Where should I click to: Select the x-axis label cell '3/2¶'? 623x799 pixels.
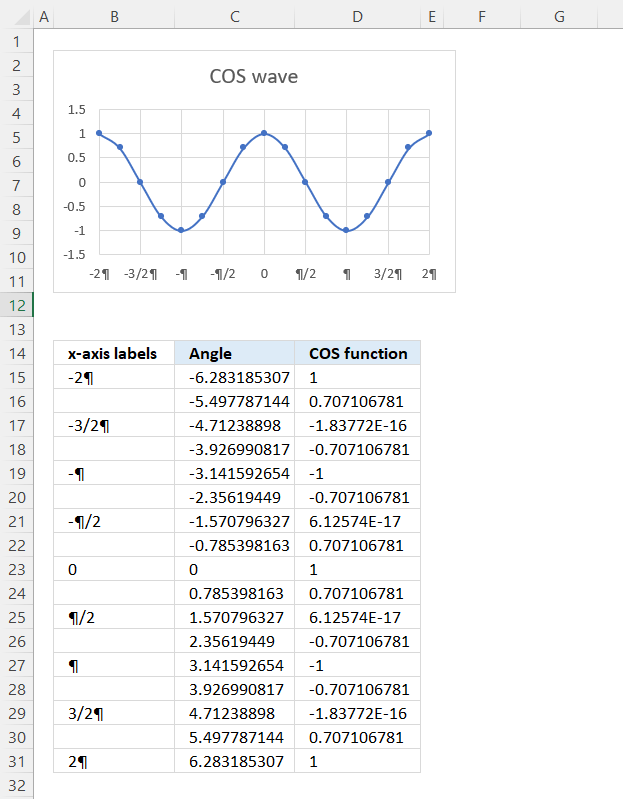click(x=114, y=713)
